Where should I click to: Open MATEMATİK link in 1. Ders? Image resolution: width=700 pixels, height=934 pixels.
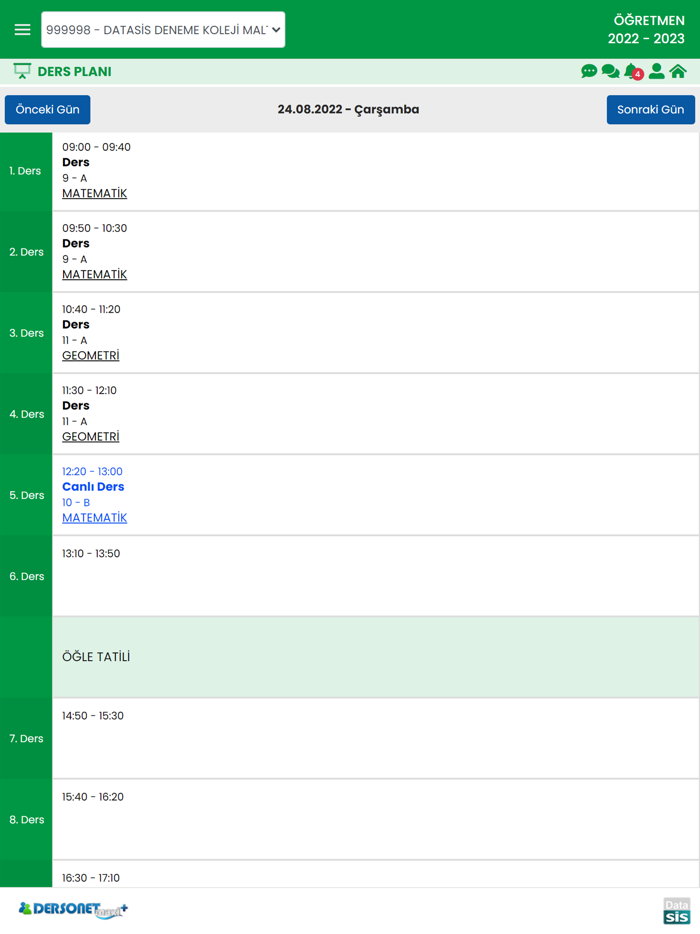point(95,194)
